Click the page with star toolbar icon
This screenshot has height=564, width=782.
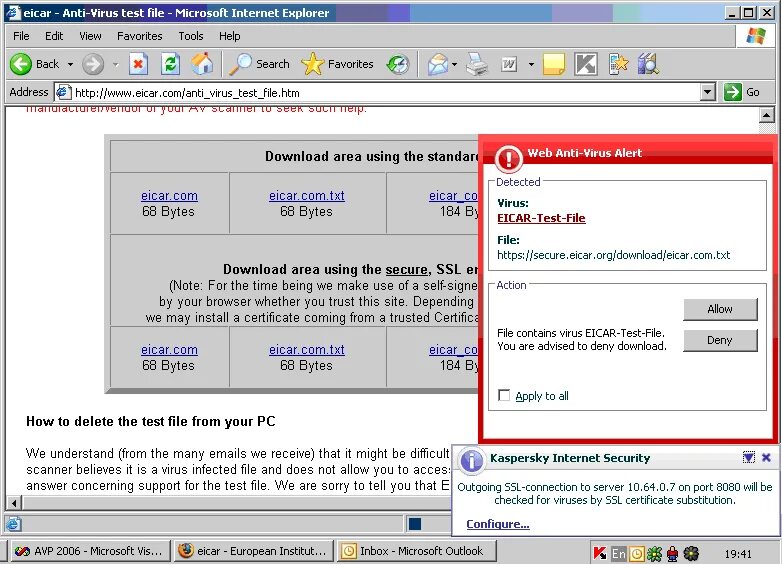pos(618,64)
